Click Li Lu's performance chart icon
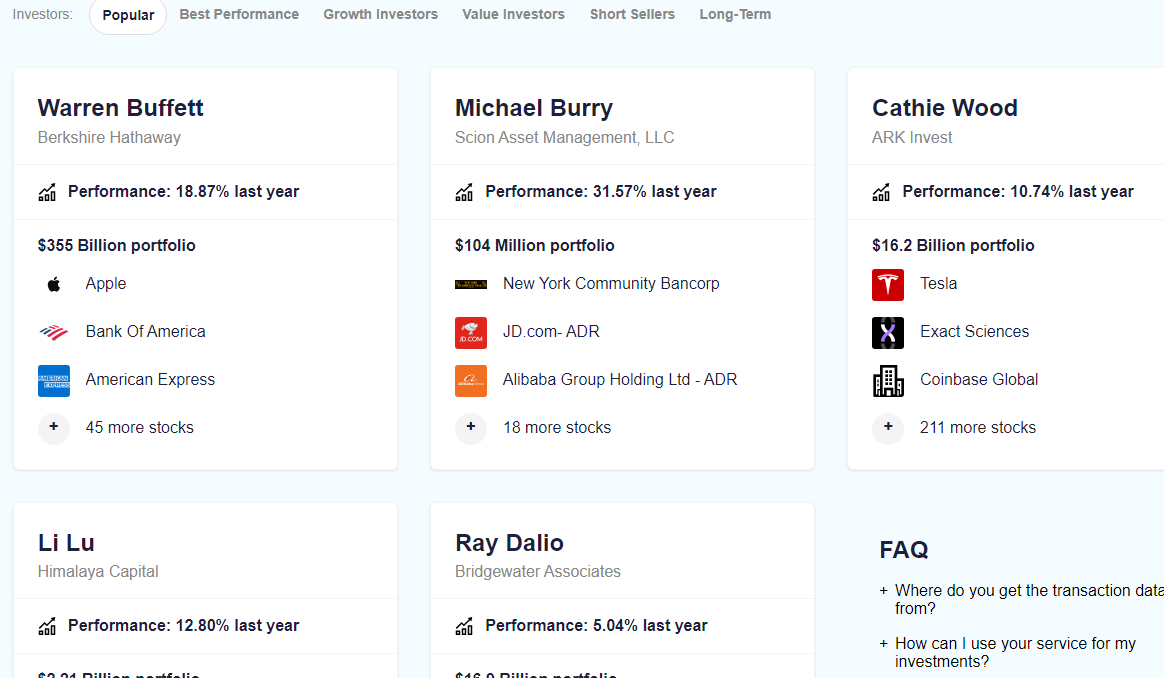The width and height of the screenshot is (1164, 678). (x=47, y=626)
